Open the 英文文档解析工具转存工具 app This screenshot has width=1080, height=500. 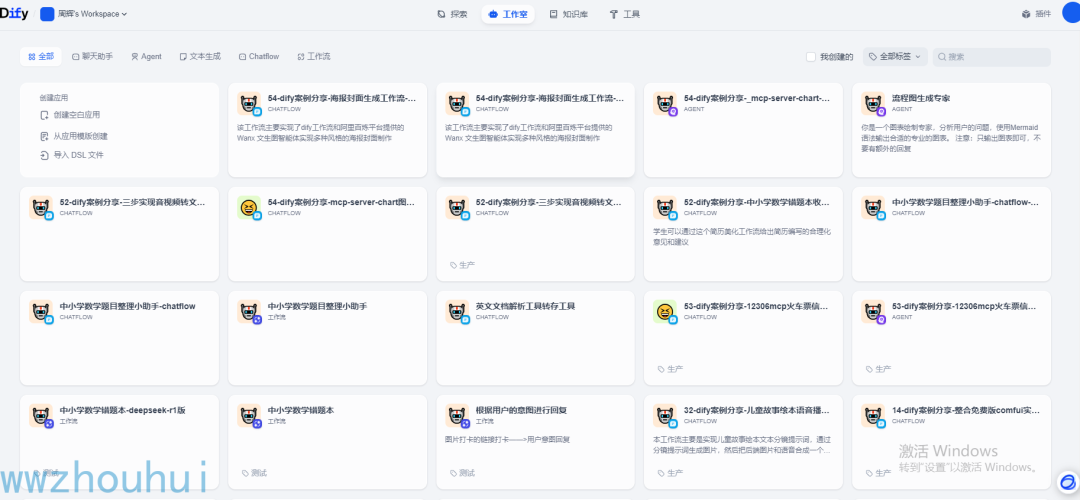point(535,337)
